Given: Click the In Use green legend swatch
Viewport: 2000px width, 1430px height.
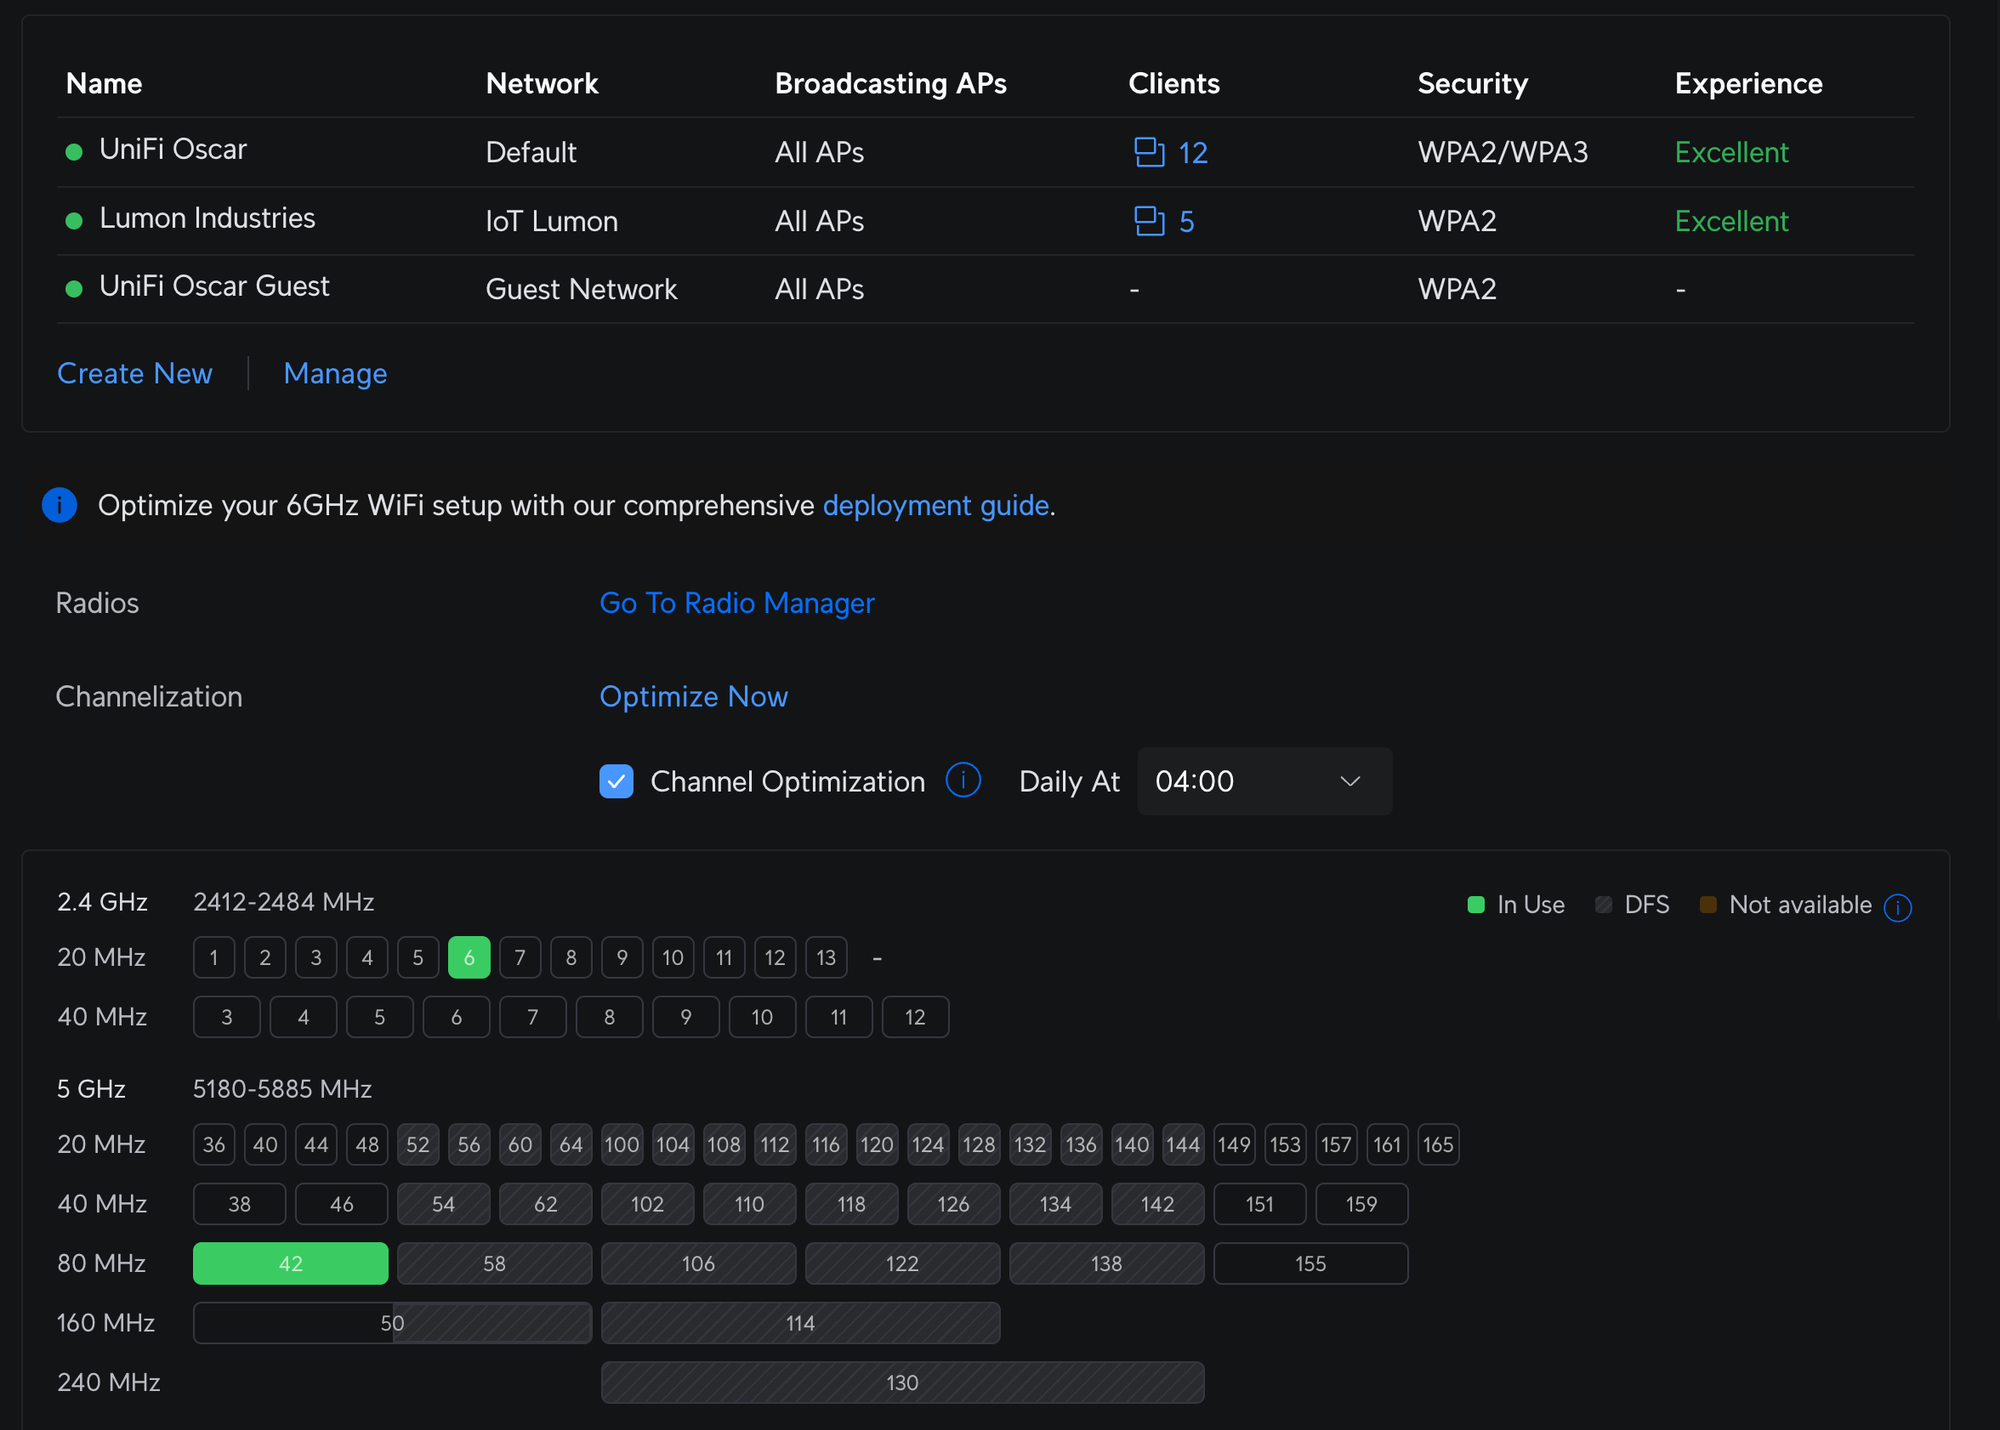Looking at the screenshot, I should (x=1475, y=905).
